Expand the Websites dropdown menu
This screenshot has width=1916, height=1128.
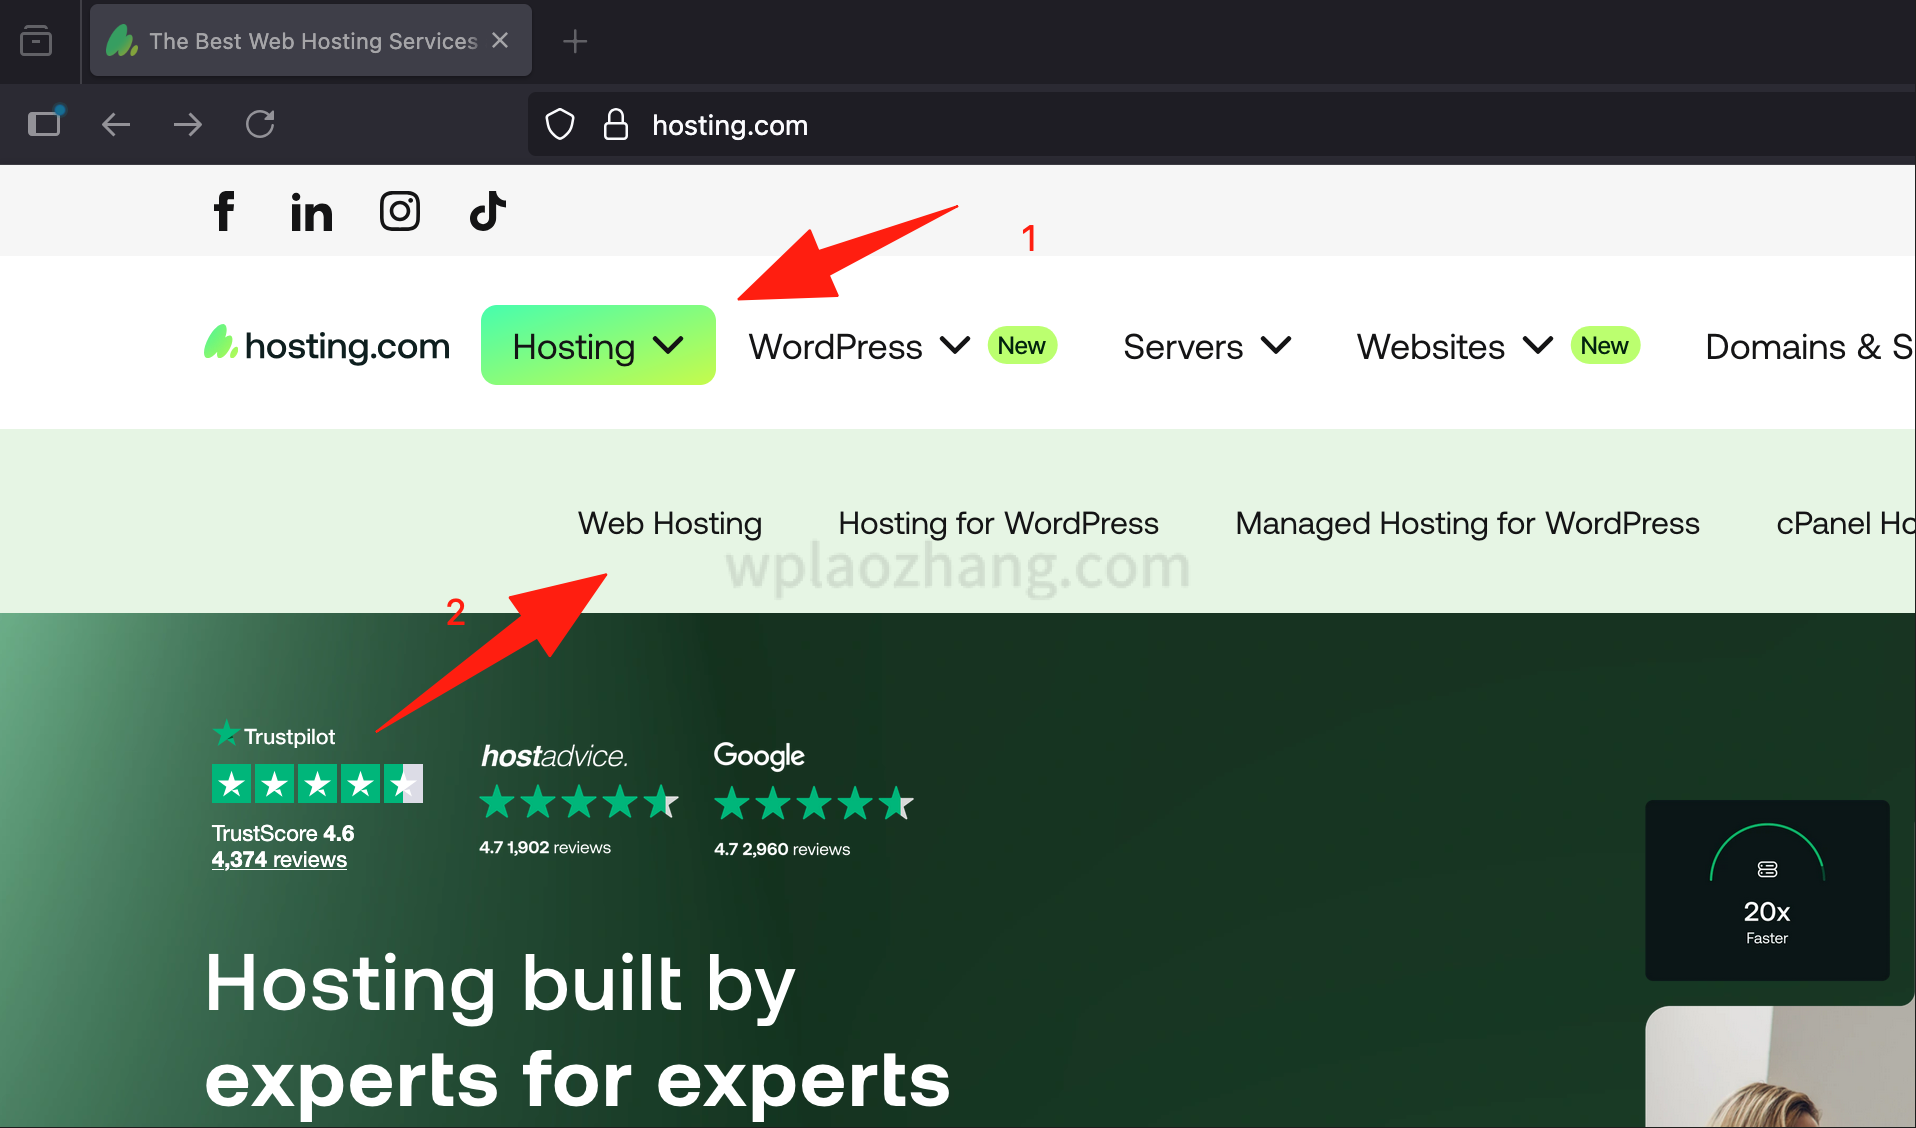(x=1454, y=347)
